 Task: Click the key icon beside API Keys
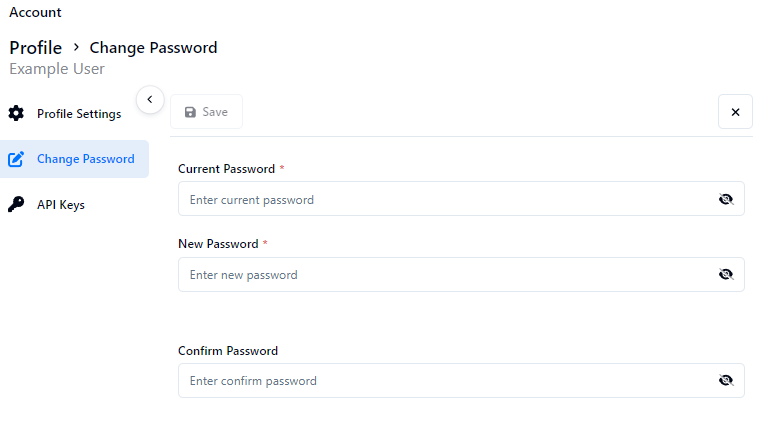16,205
